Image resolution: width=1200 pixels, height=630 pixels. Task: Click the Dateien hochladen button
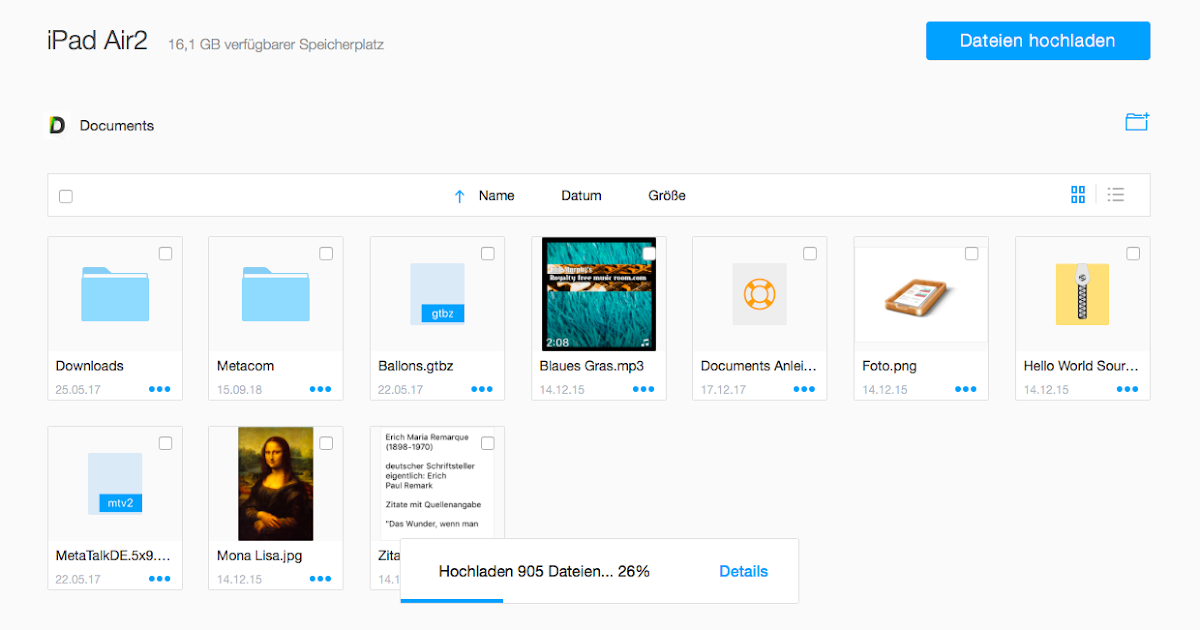pos(1037,40)
